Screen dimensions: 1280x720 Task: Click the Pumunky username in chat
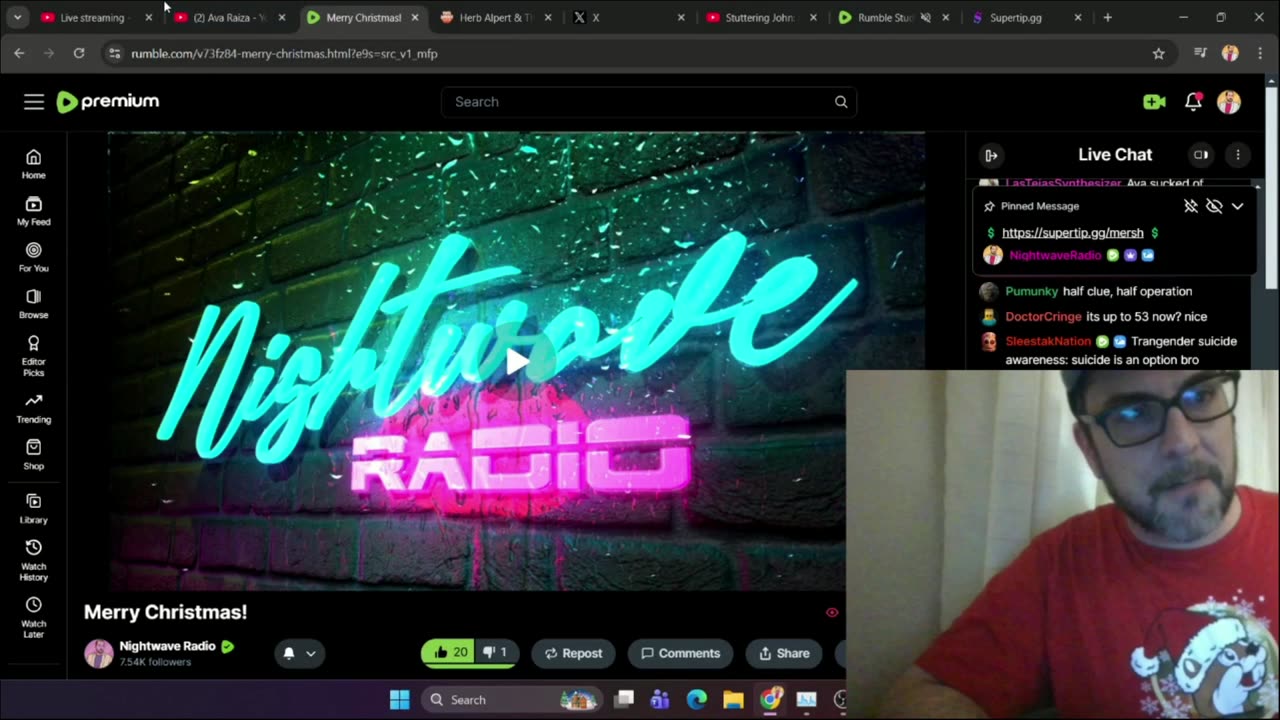[1032, 292]
